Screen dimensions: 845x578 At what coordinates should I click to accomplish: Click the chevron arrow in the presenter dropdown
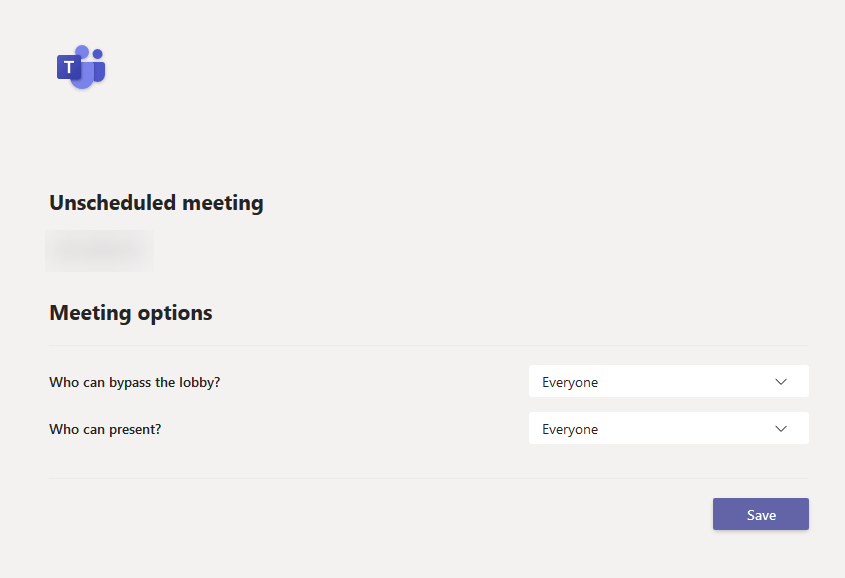click(781, 428)
